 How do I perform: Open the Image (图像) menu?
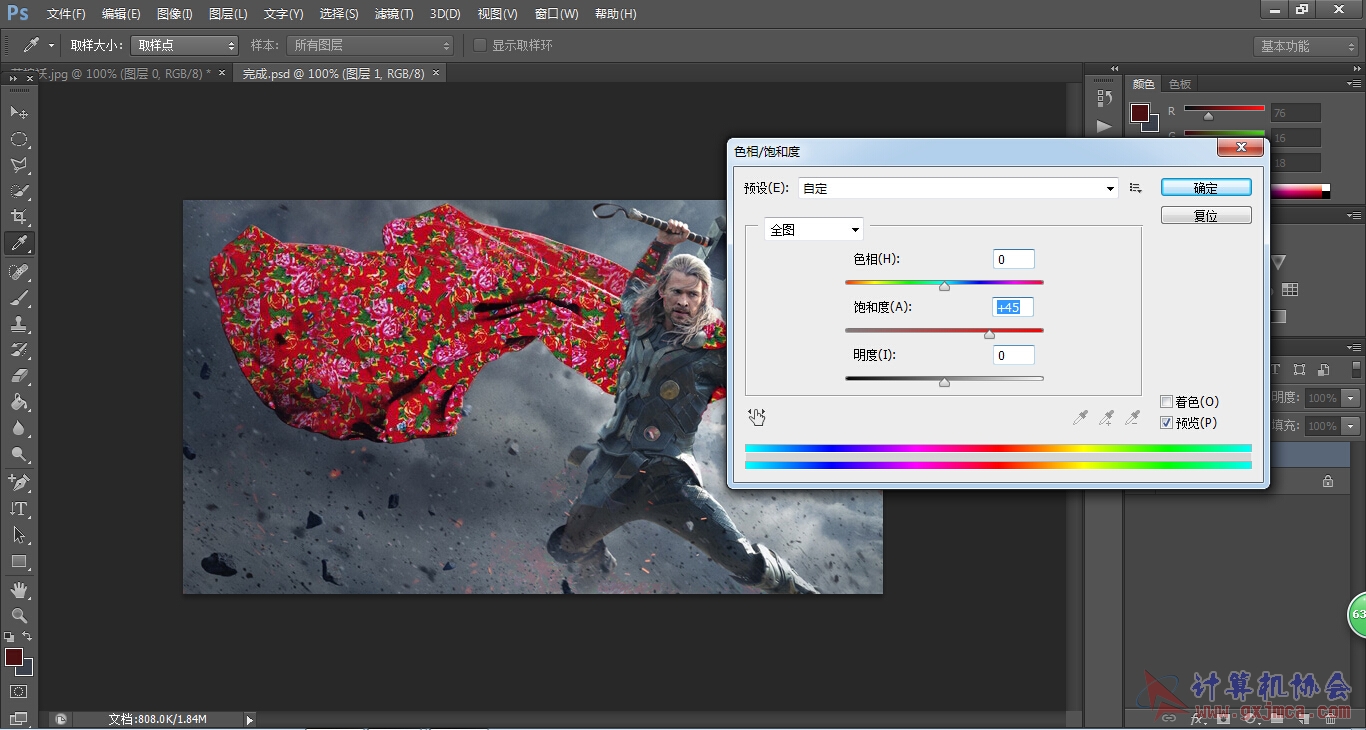pos(175,14)
